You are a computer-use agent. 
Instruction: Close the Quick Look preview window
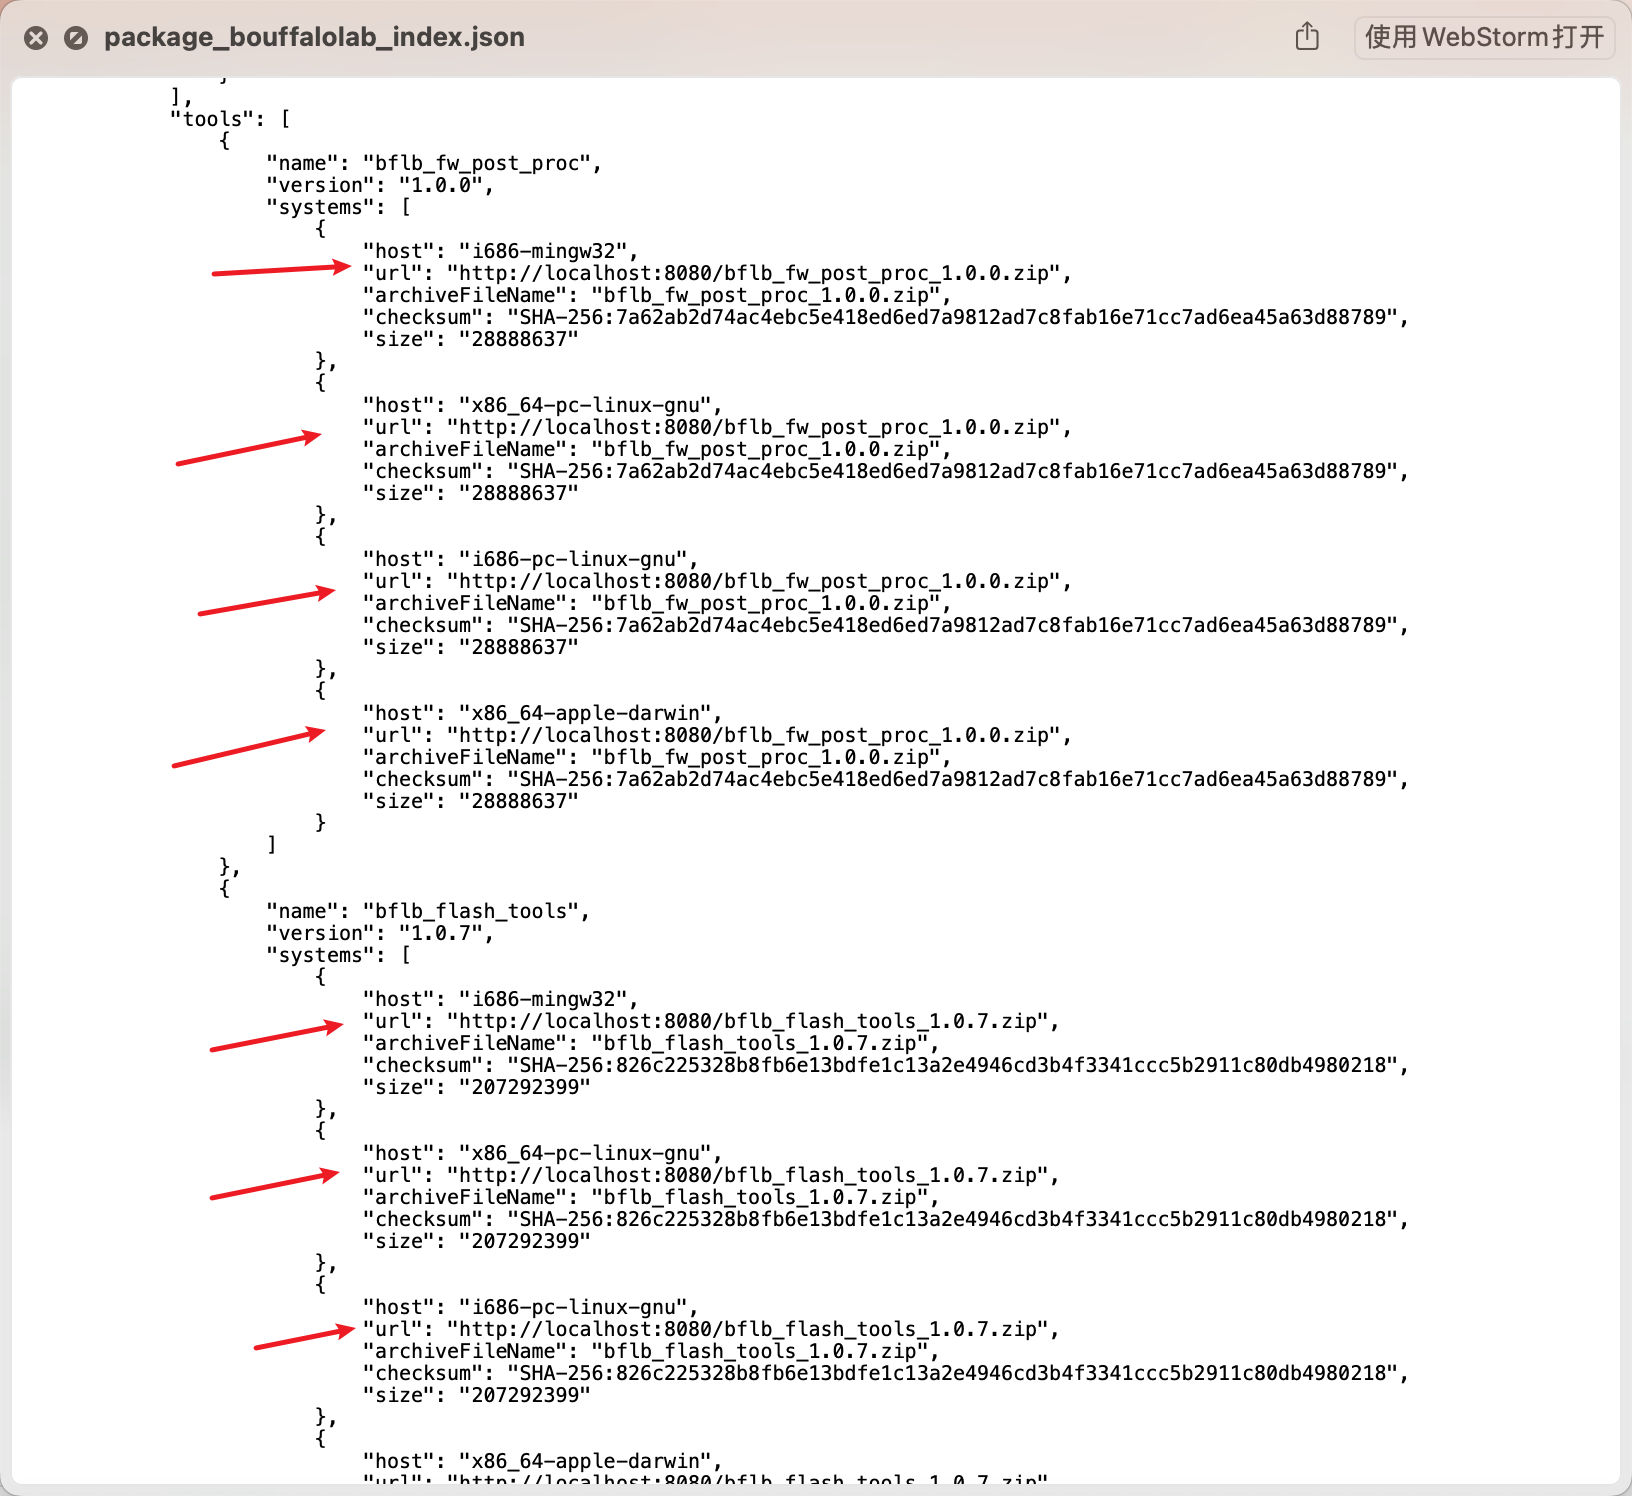(36, 38)
